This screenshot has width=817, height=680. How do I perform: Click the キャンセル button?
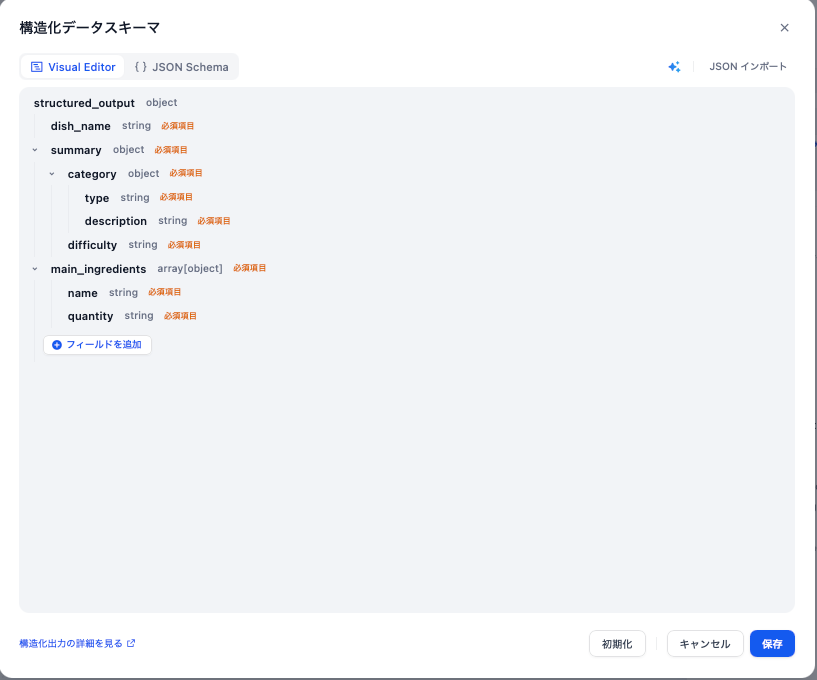pos(705,644)
